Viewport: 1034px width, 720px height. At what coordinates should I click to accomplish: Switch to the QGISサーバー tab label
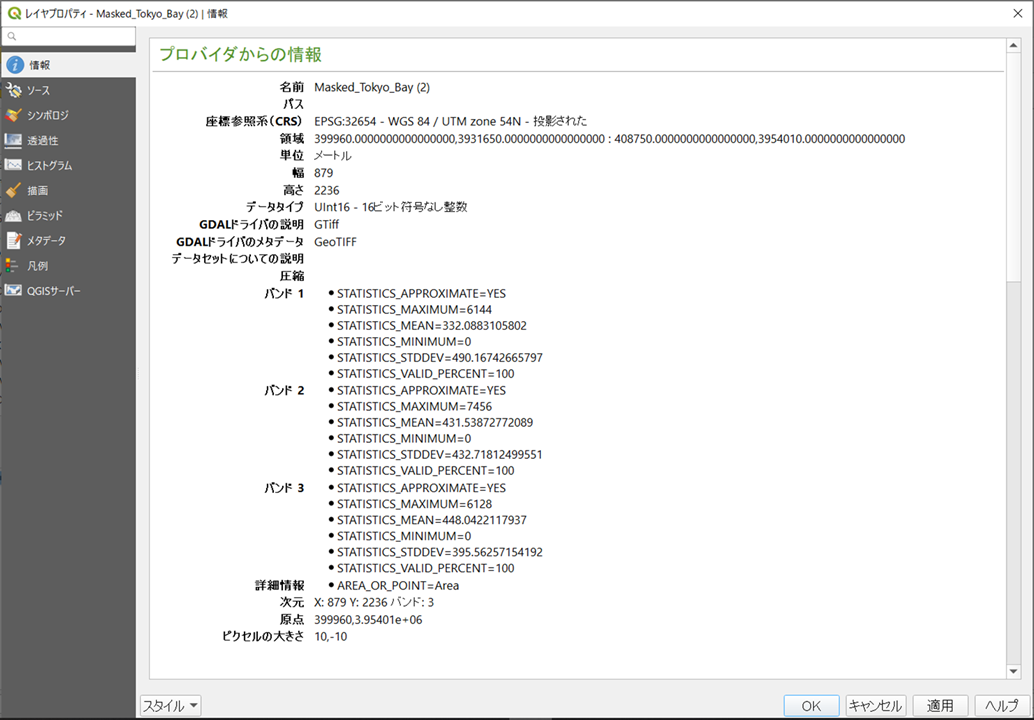(x=53, y=291)
